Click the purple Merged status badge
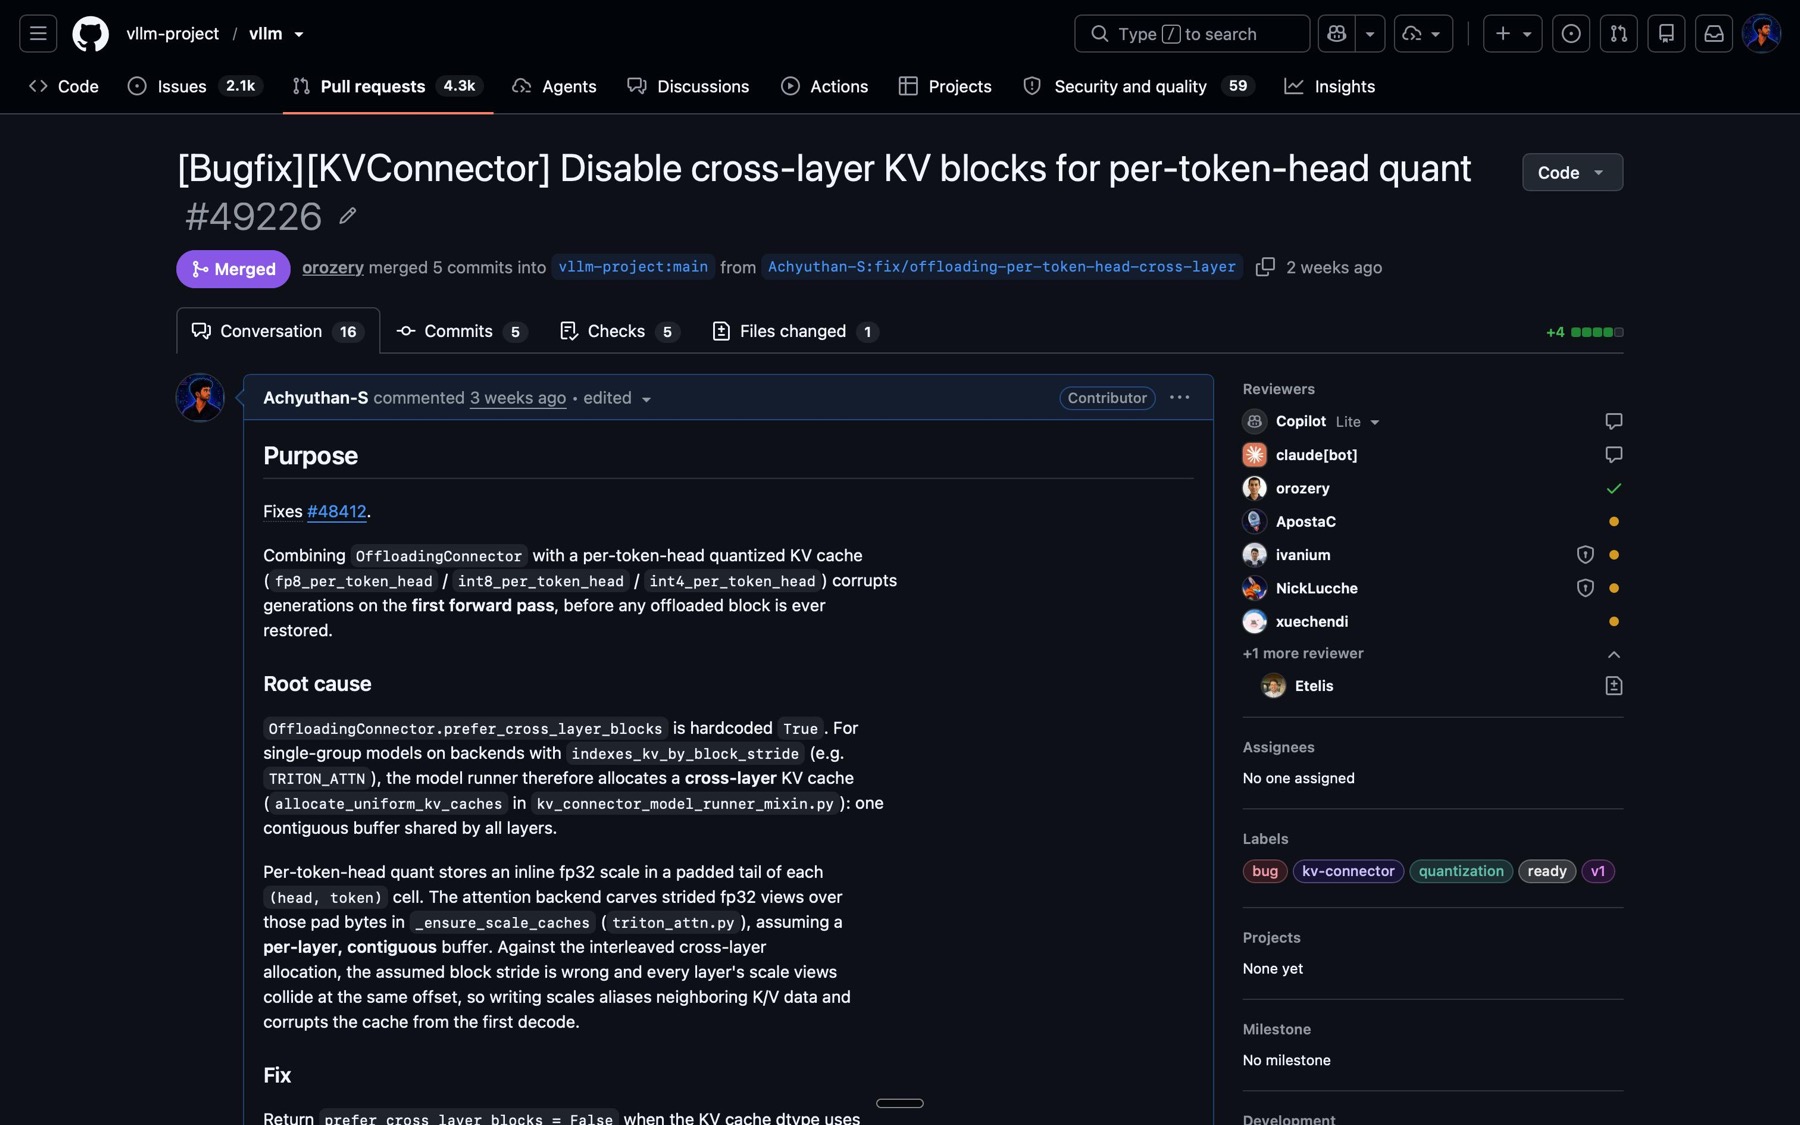This screenshot has height=1125, width=1800. coord(234,269)
